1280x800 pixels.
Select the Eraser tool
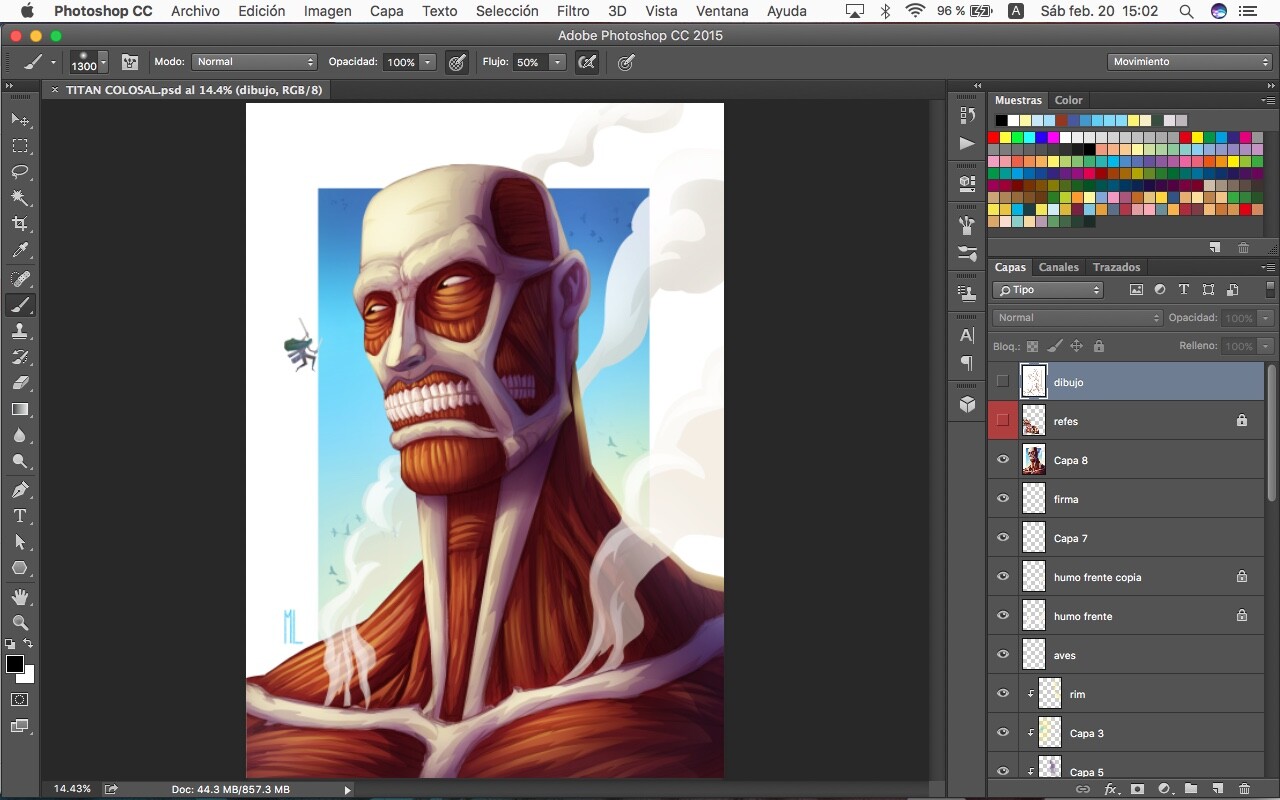click(20, 383)
